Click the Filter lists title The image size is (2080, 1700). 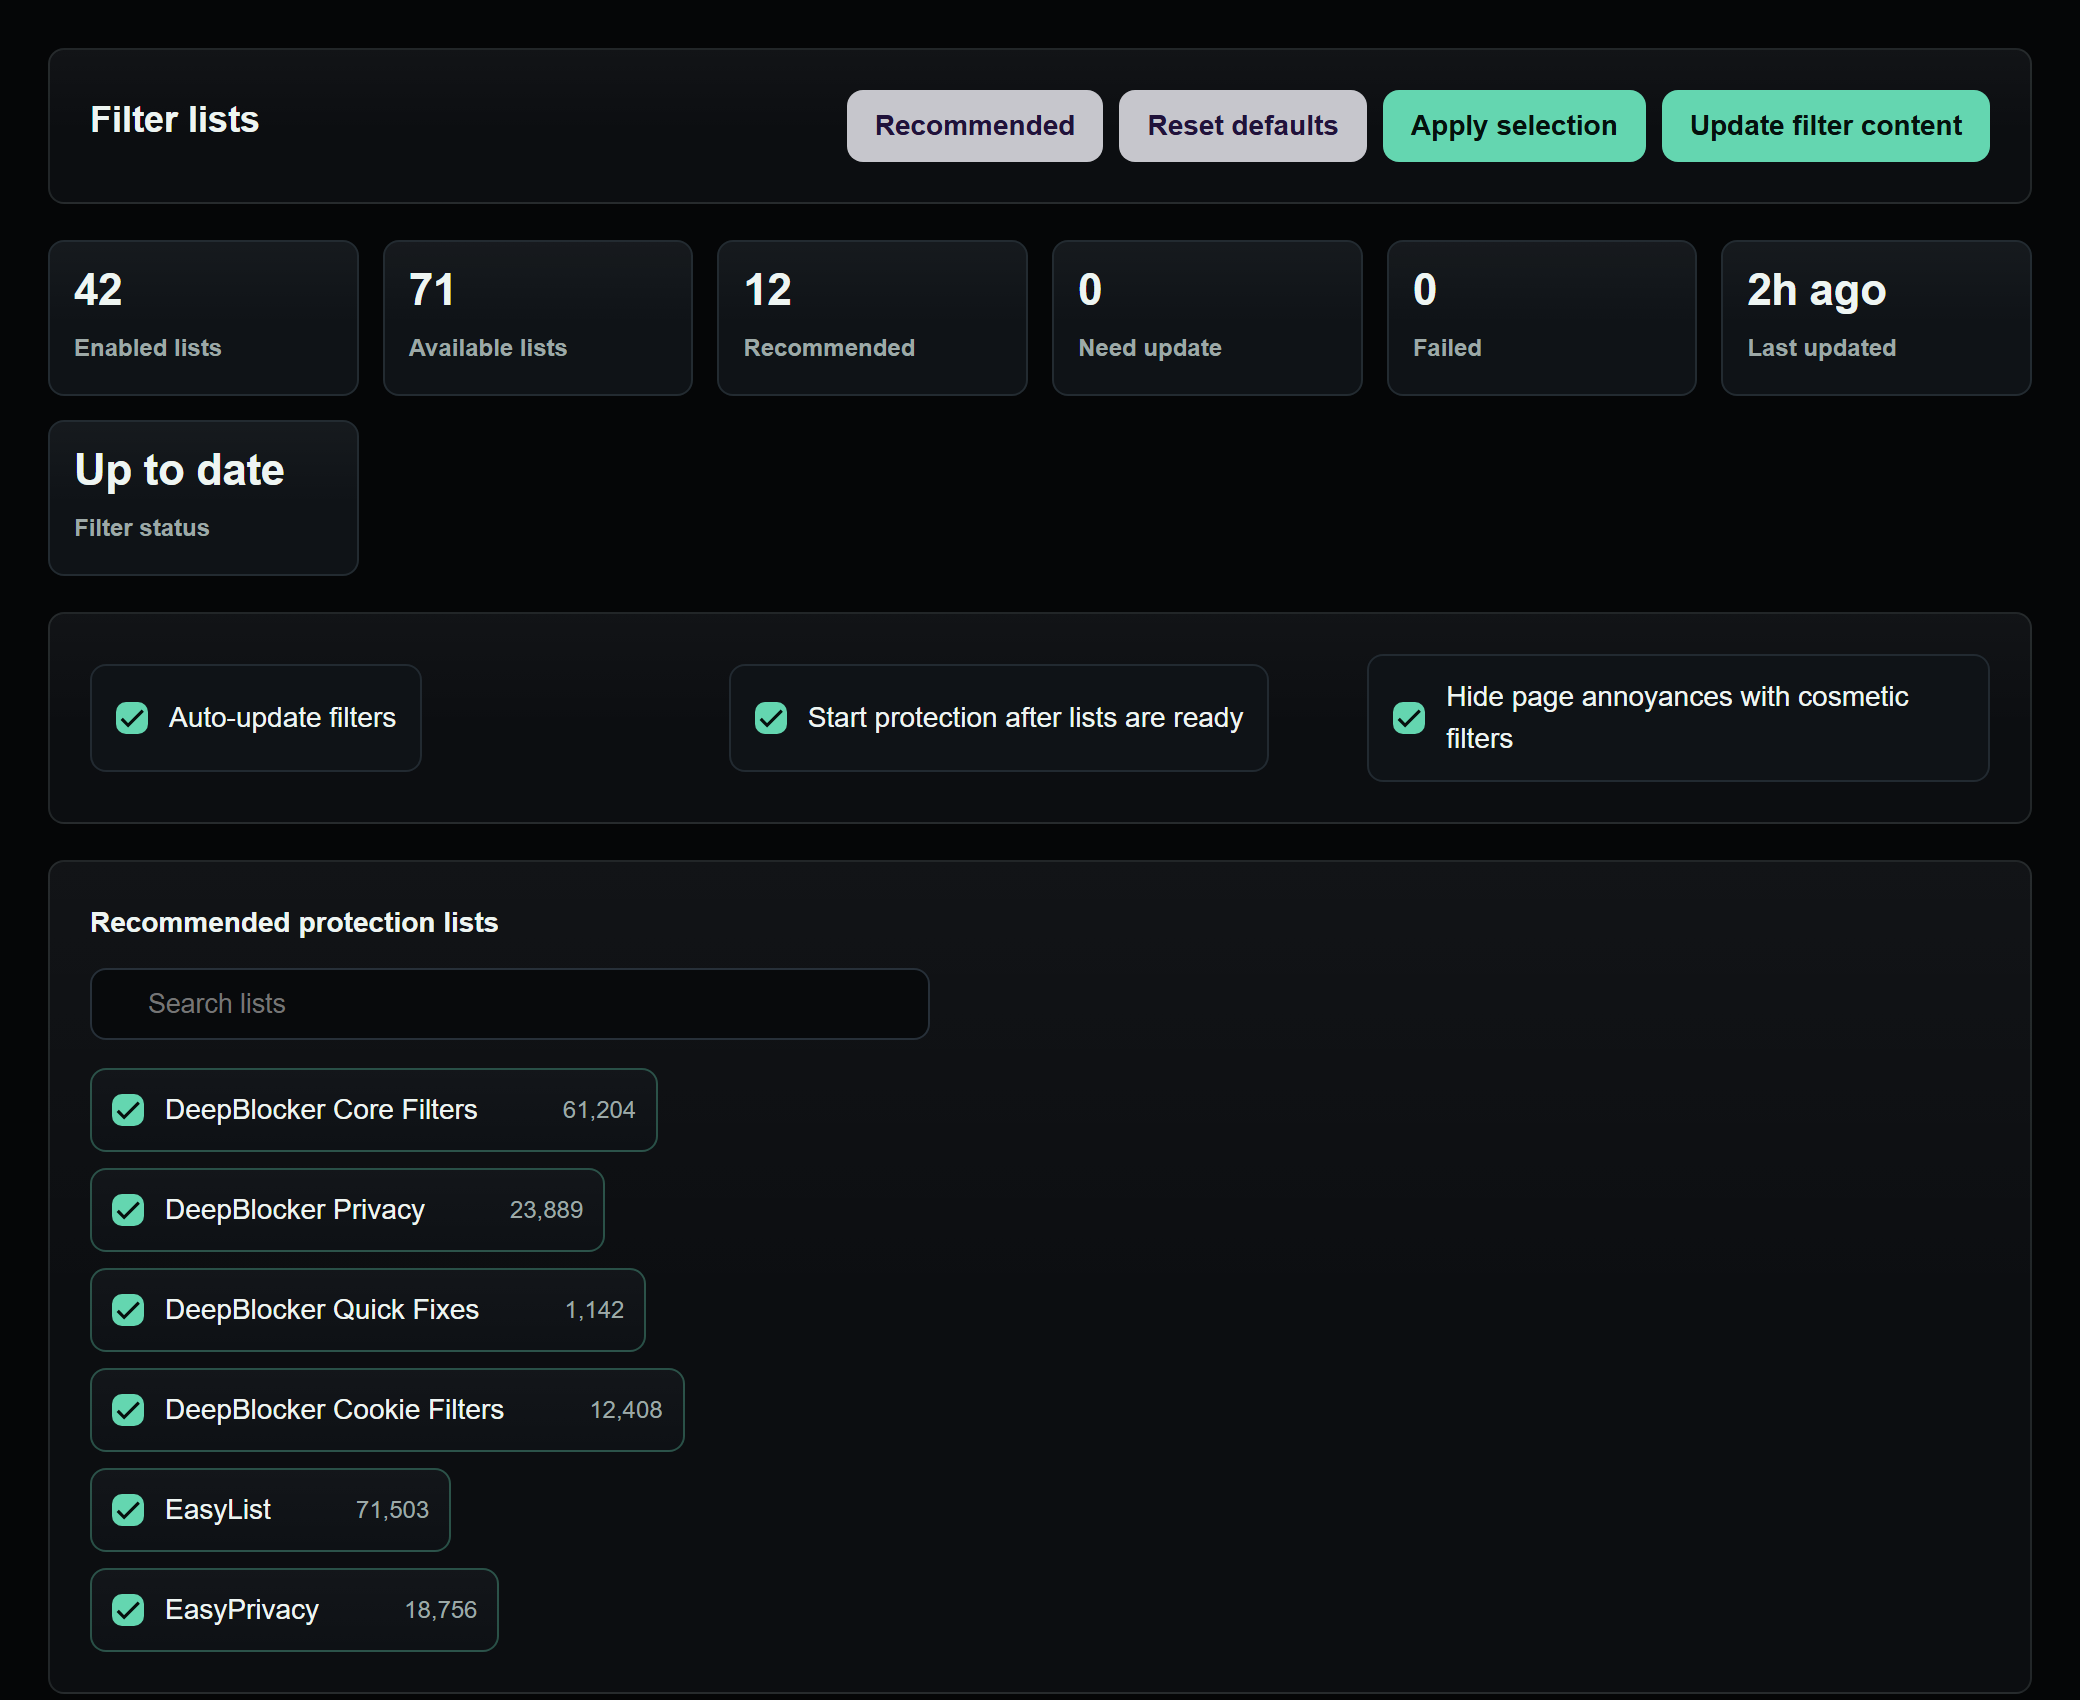coord(175,120)
